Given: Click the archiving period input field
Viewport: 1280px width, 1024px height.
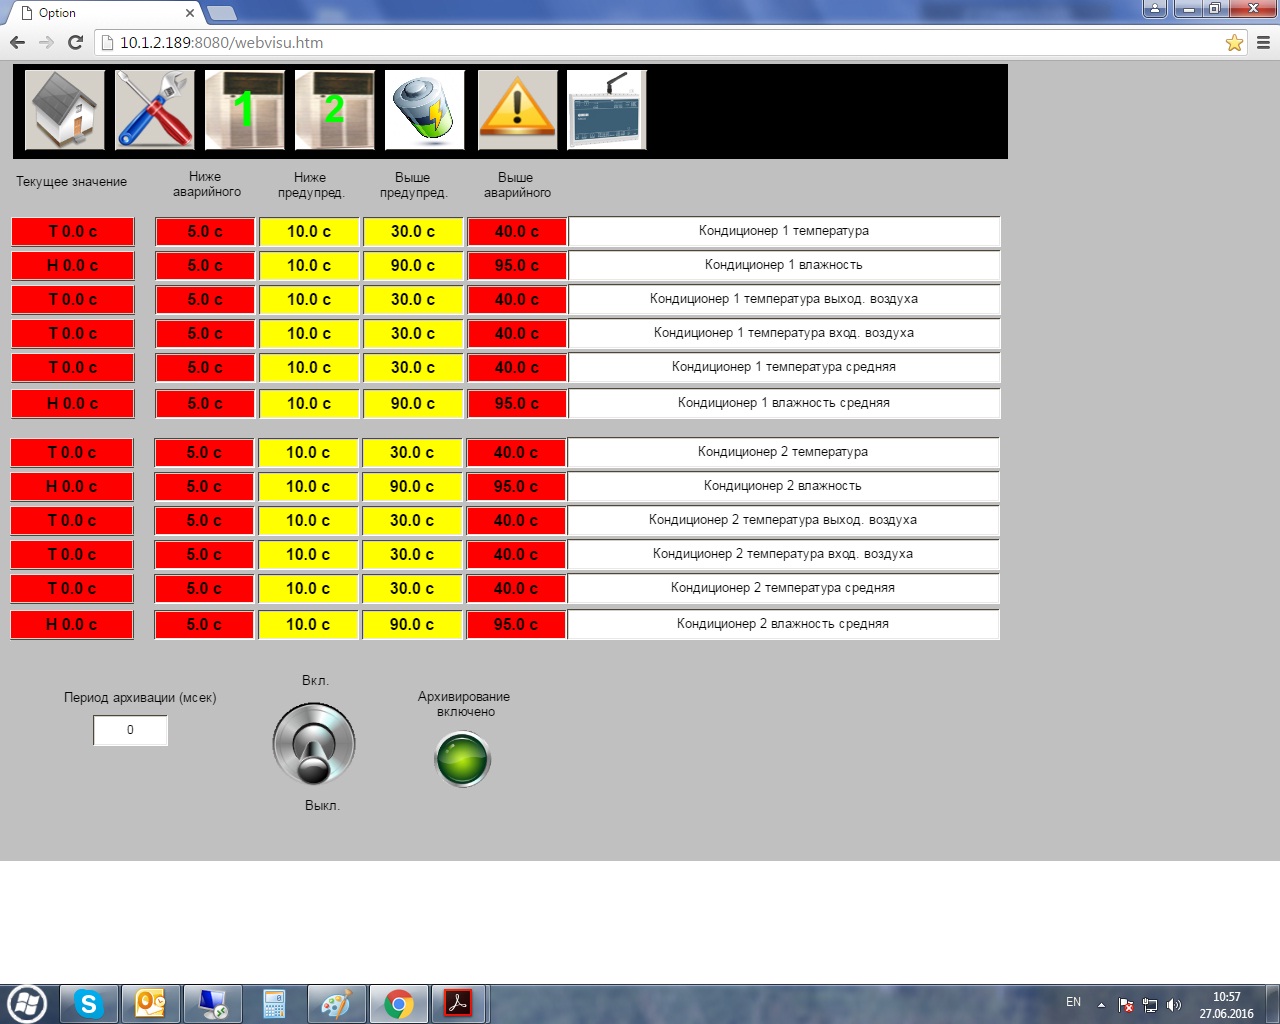Looking at the screenshot, I should (x=130, y=730).
